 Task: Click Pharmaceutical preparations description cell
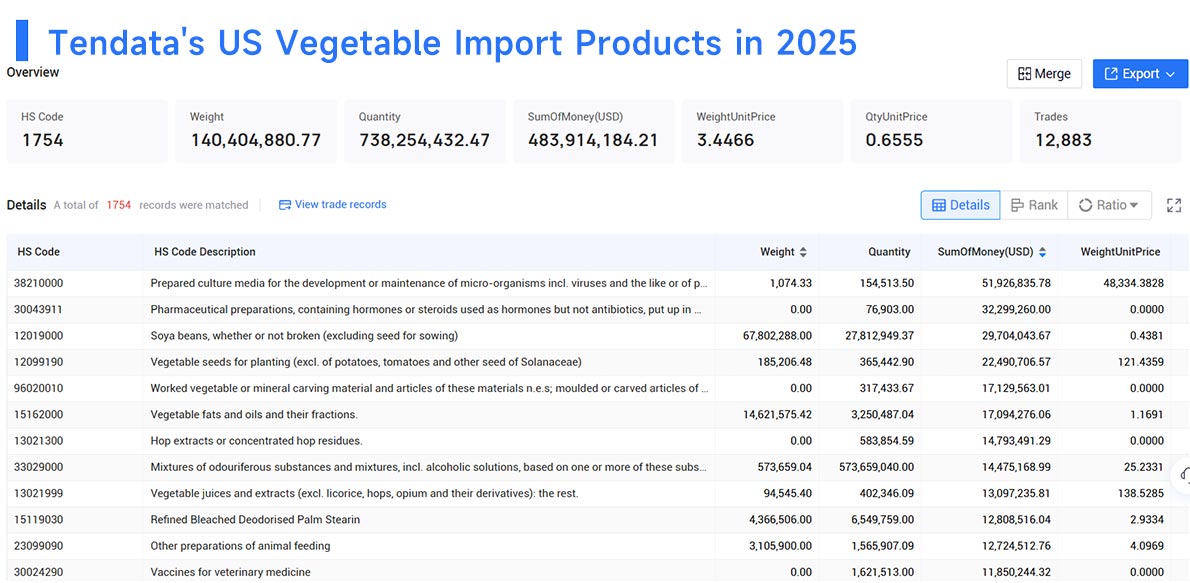tap(429, 309)
